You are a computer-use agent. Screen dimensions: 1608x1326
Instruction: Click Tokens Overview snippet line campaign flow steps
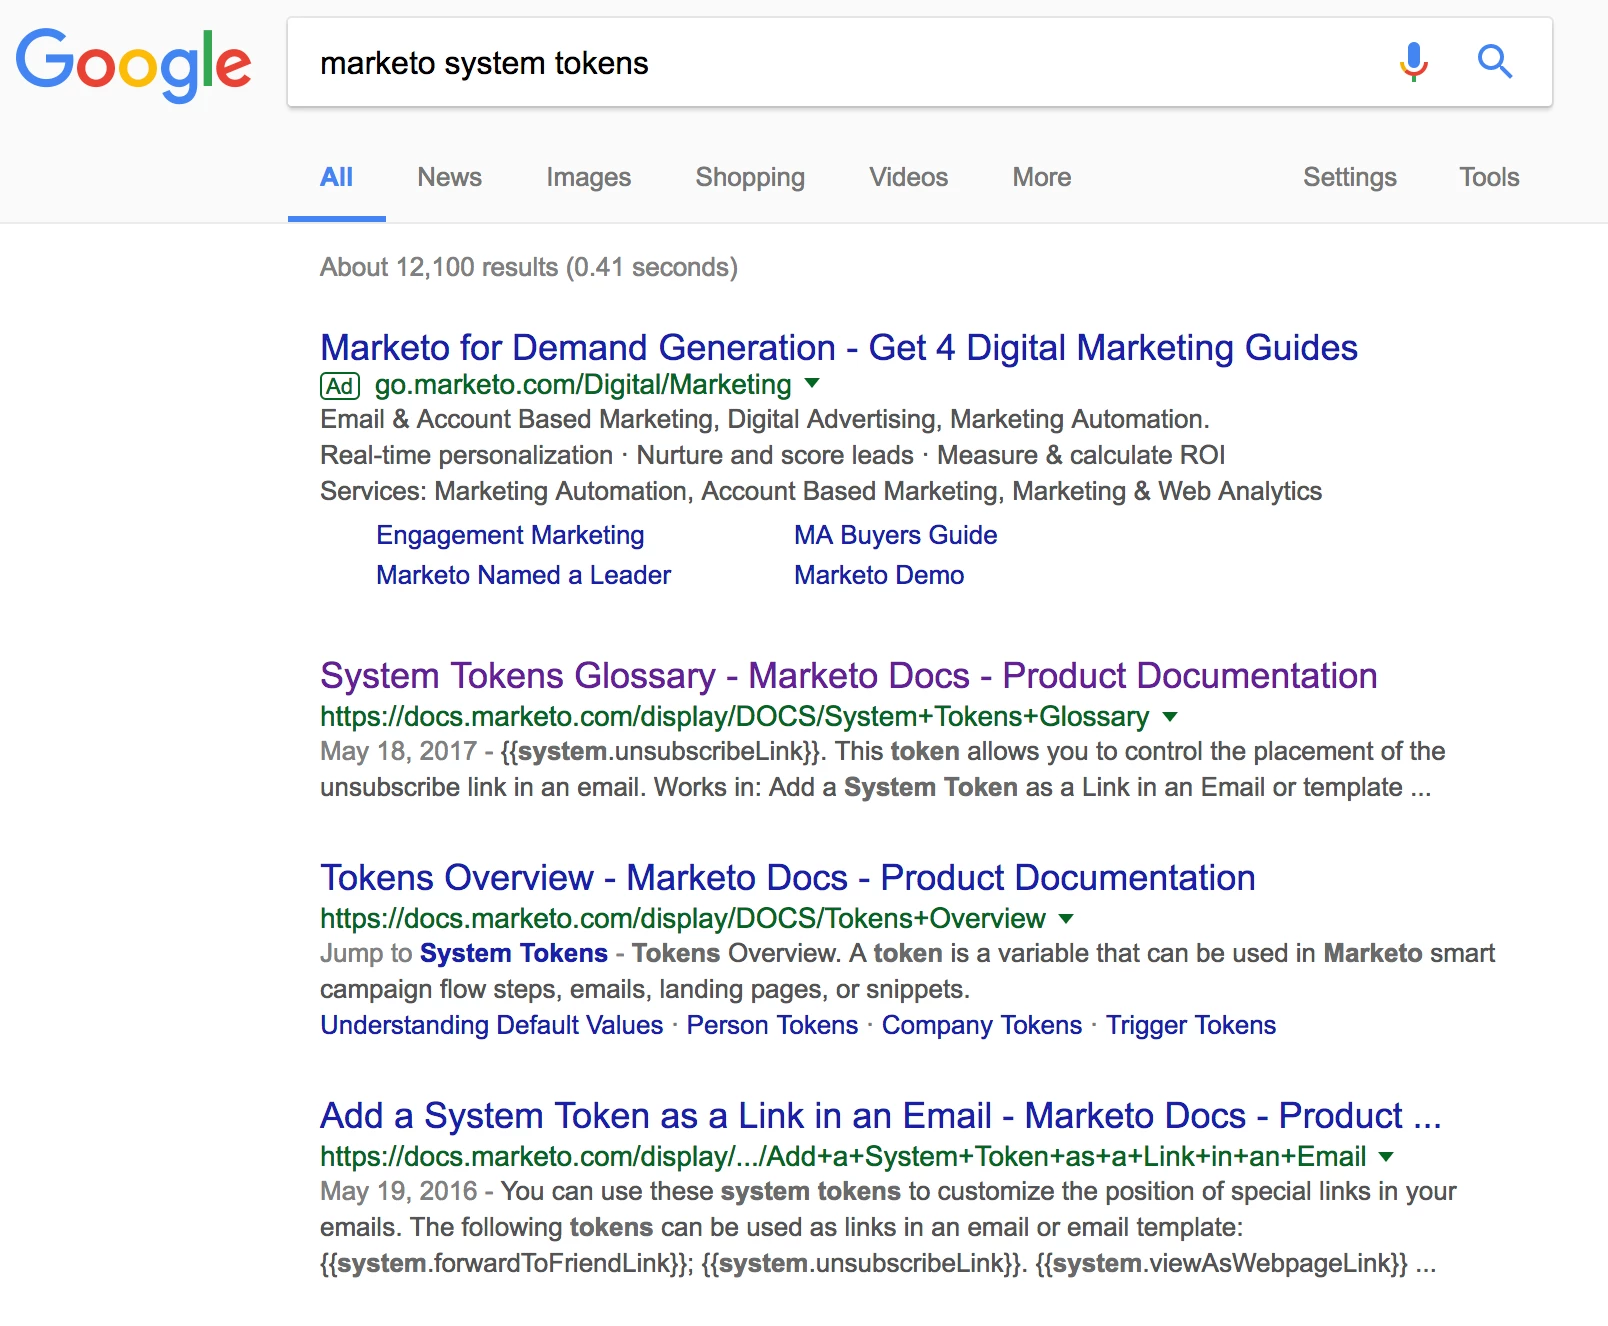pyautogui.click(x=644, y=989)
